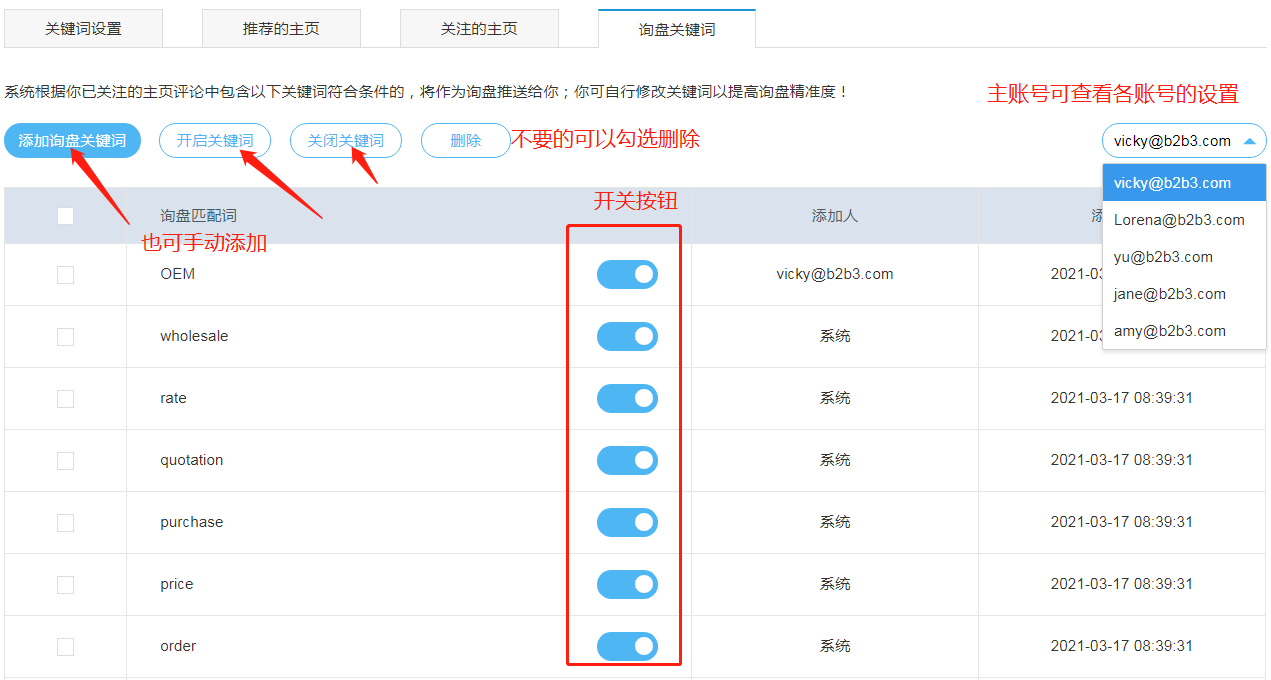Turn off the wholesale keyword switch
This screenshot has width=1271, height=680.
627,336
